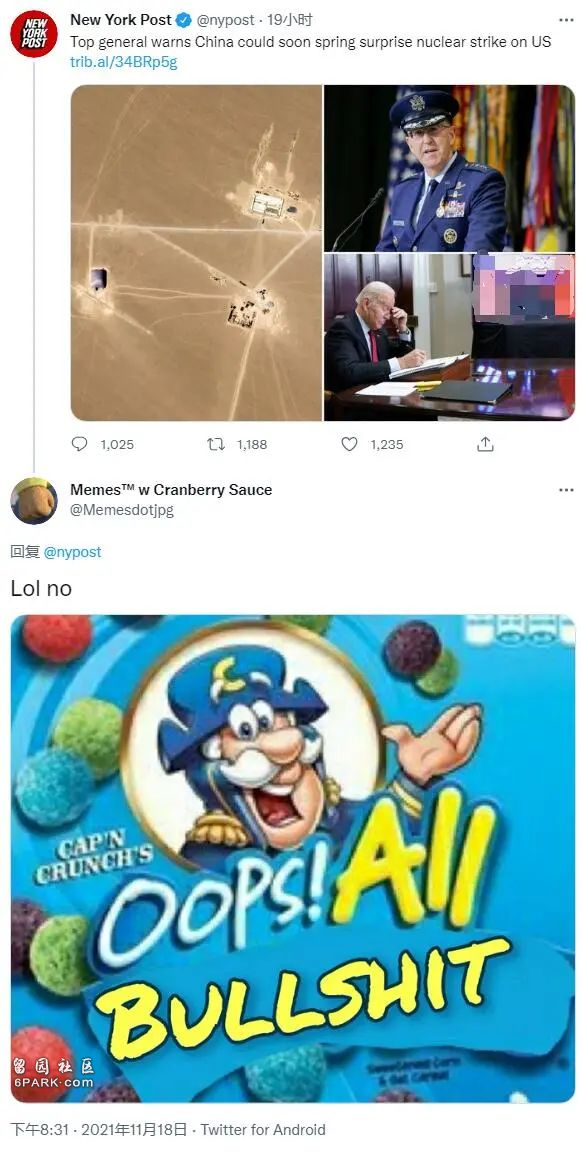Open more options on nypost tweet

click(566, 20)
